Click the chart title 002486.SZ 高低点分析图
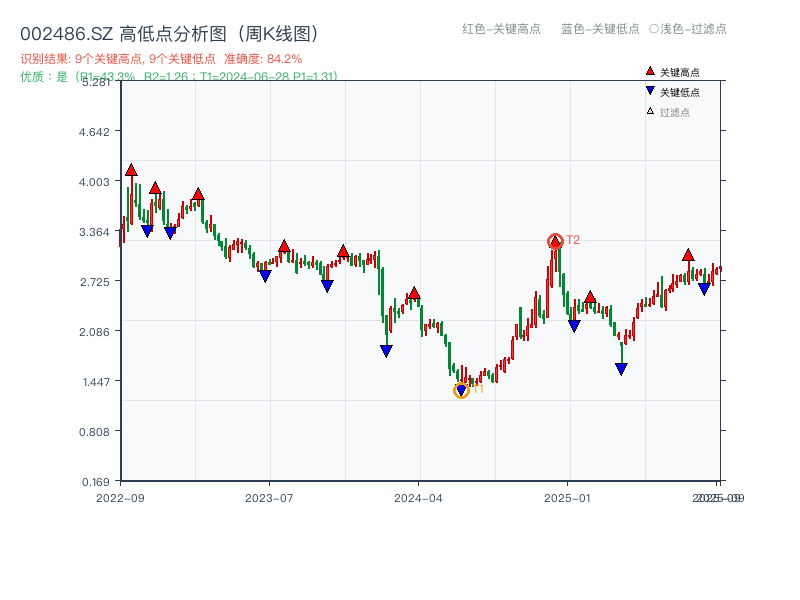The image size is (800, 600). click(x=169, y=34)
